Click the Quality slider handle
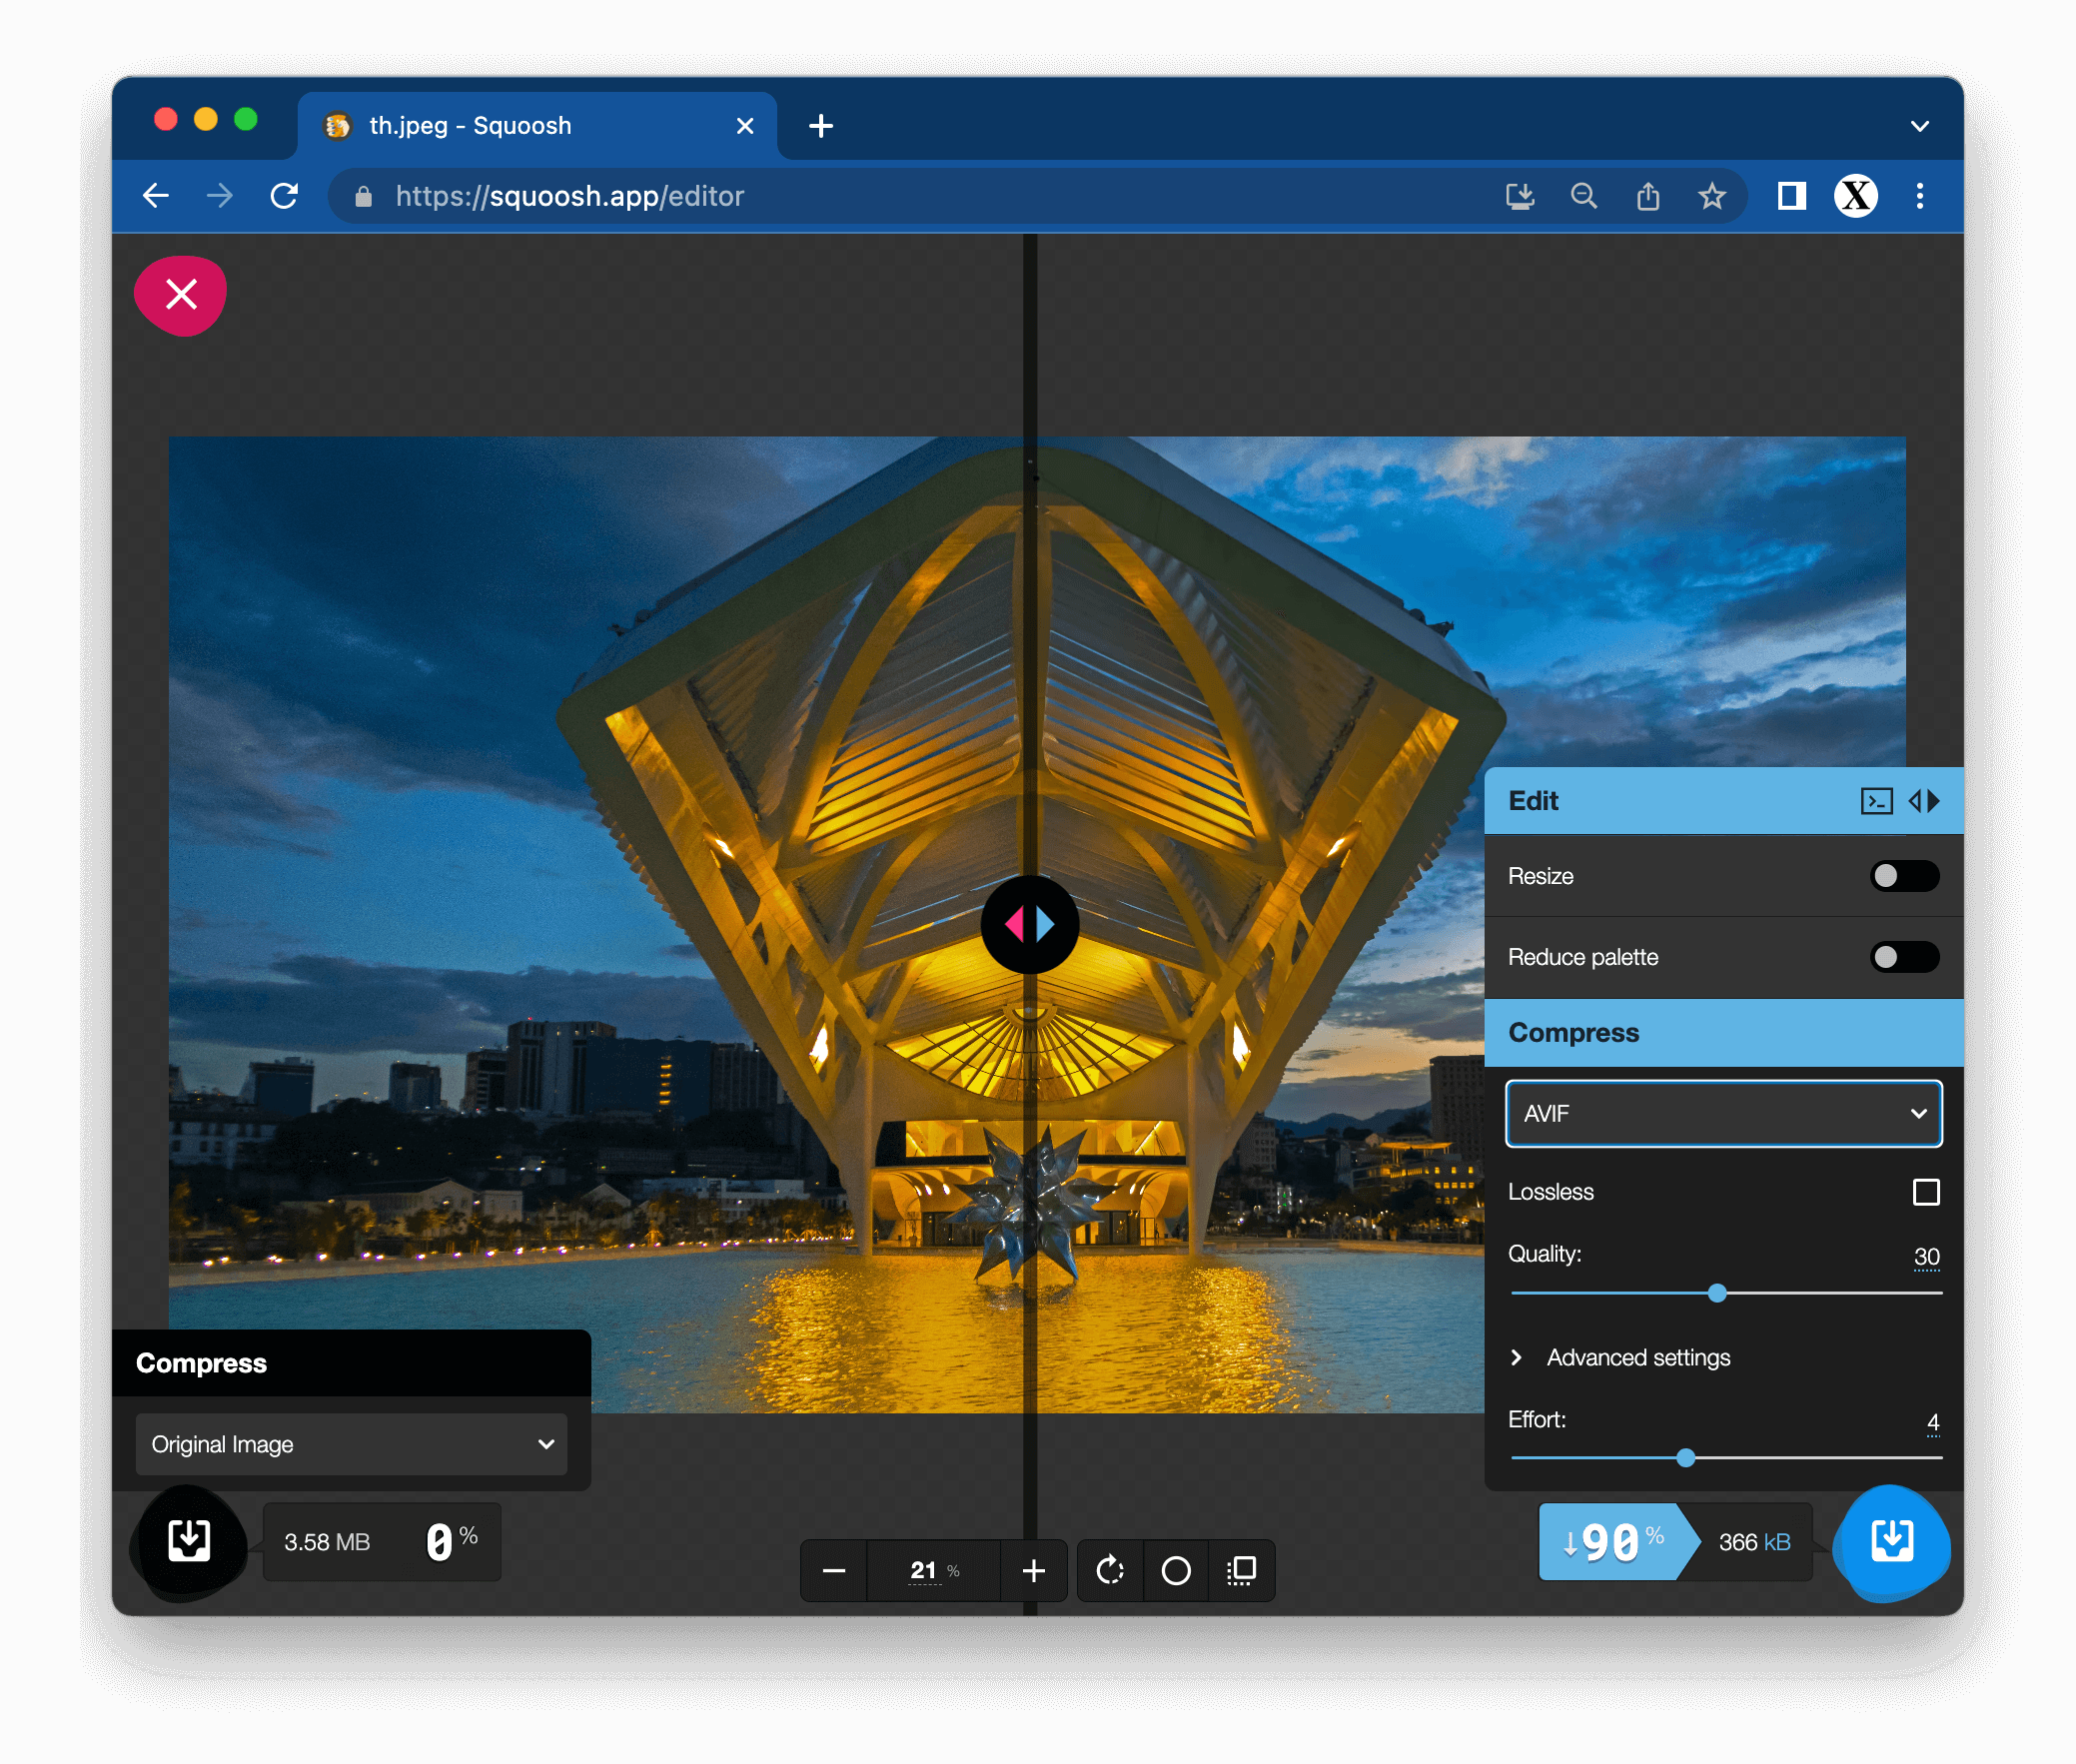The width and height of the screenshot is (2076, 1764). coord(1717,1293)
